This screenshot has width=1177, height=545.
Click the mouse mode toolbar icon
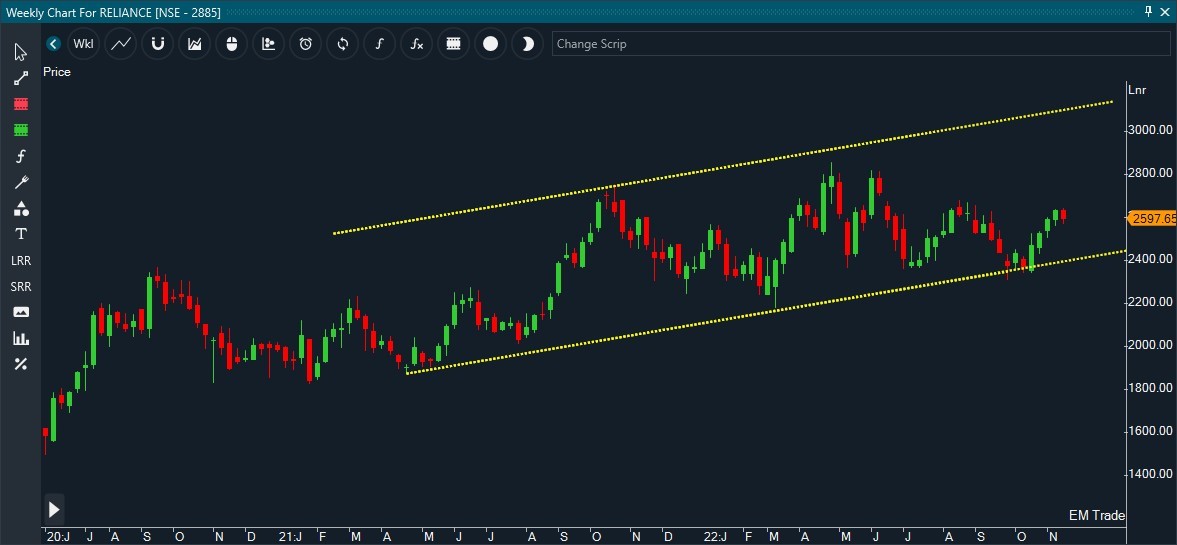click(x=231, y=44)
